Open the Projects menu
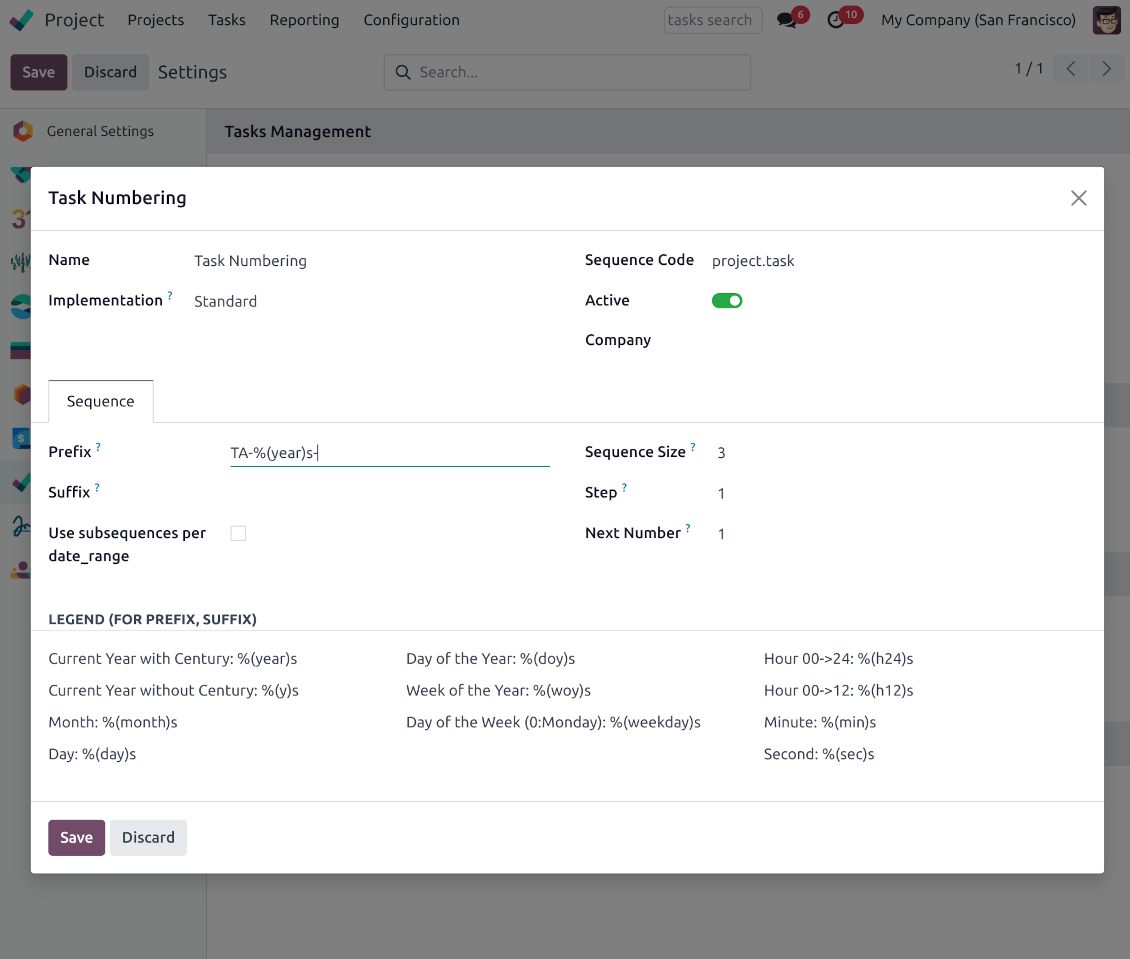The image size is (1130, 959). [x=156, y=20]
